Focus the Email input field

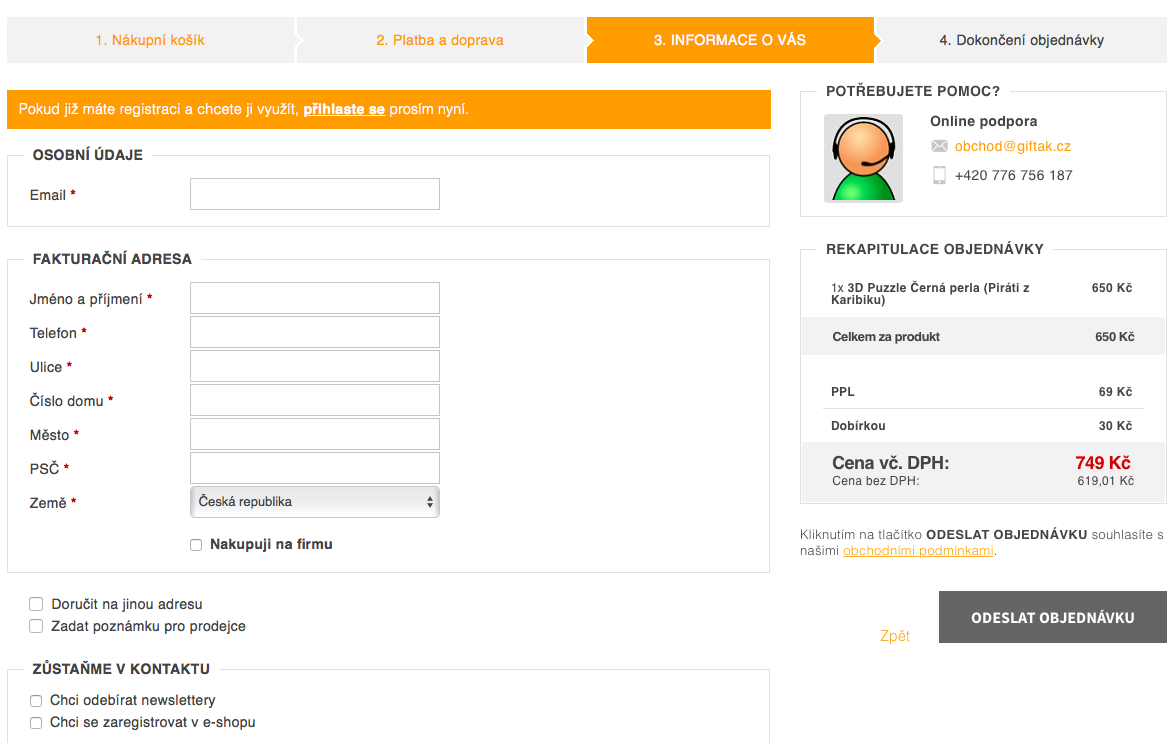point(314,194)
